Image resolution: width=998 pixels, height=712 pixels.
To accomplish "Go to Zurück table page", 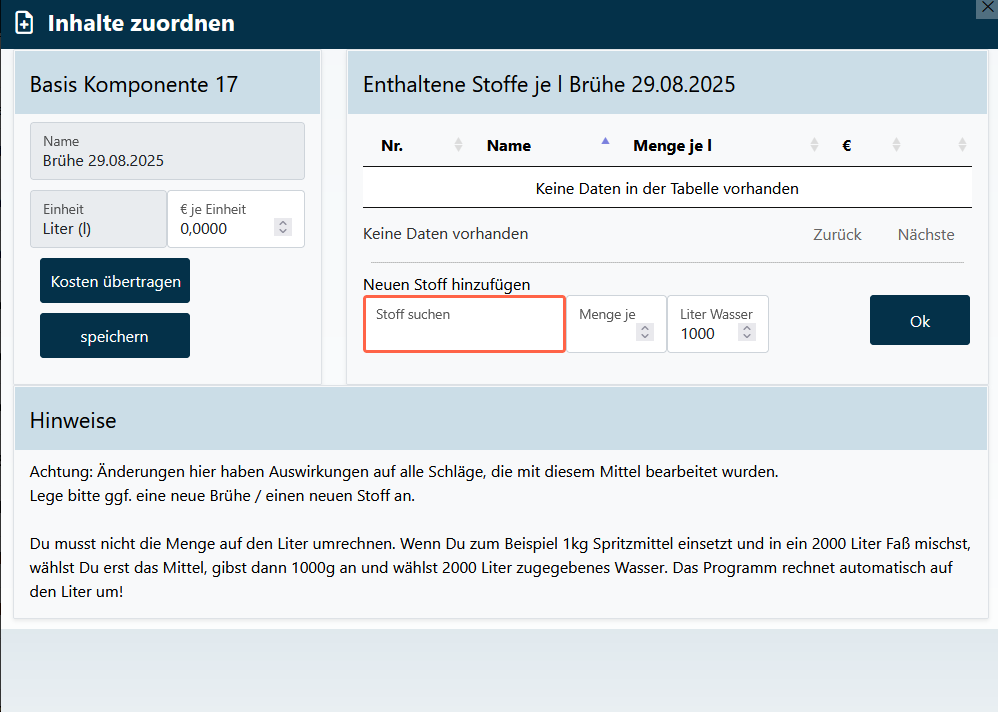I will [837, 235].
